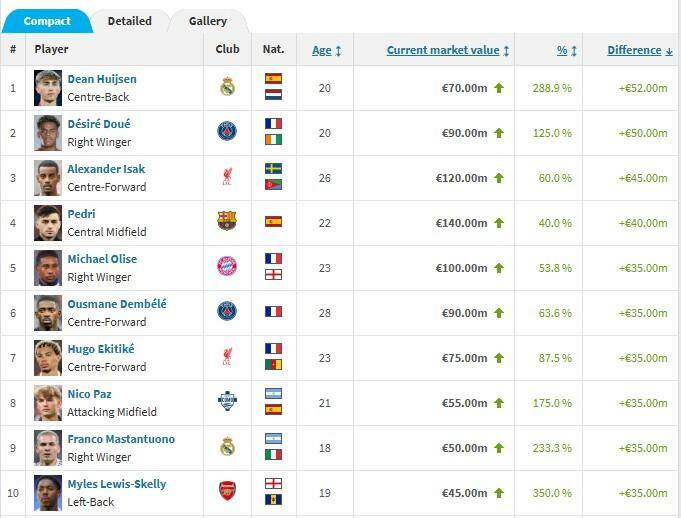Select the Compact view tab
The height and width of the screenshot is (518, 681).
click(x=48, y=21)
